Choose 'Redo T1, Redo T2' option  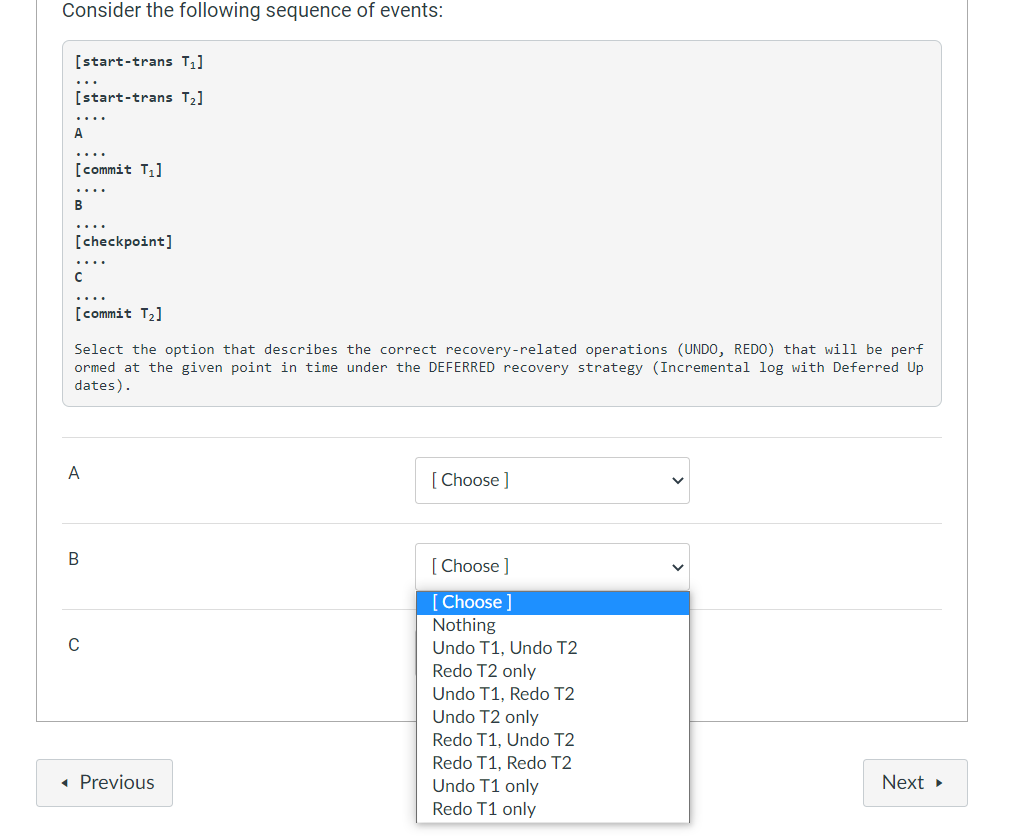[553, 763]
